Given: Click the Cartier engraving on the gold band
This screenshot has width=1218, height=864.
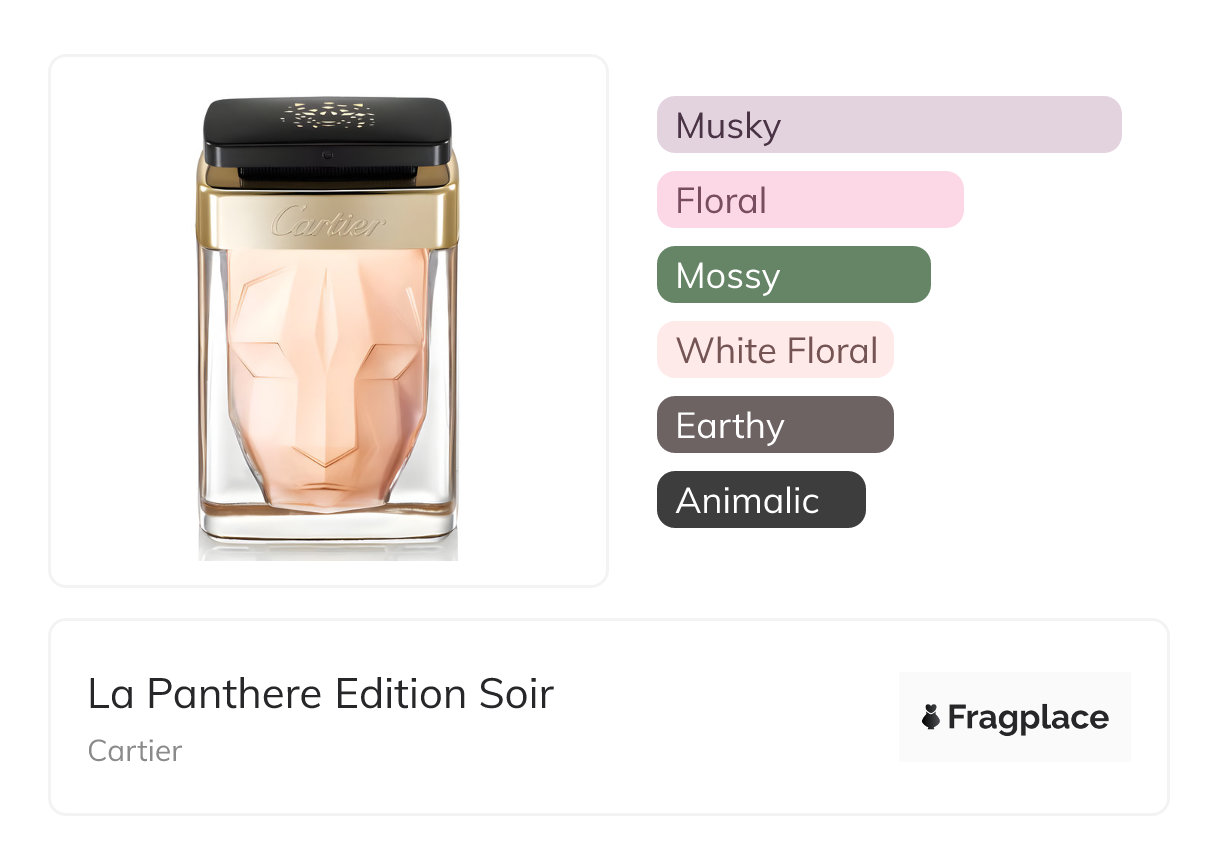Looking at the screenshot, I should click(x=327, y=221).
